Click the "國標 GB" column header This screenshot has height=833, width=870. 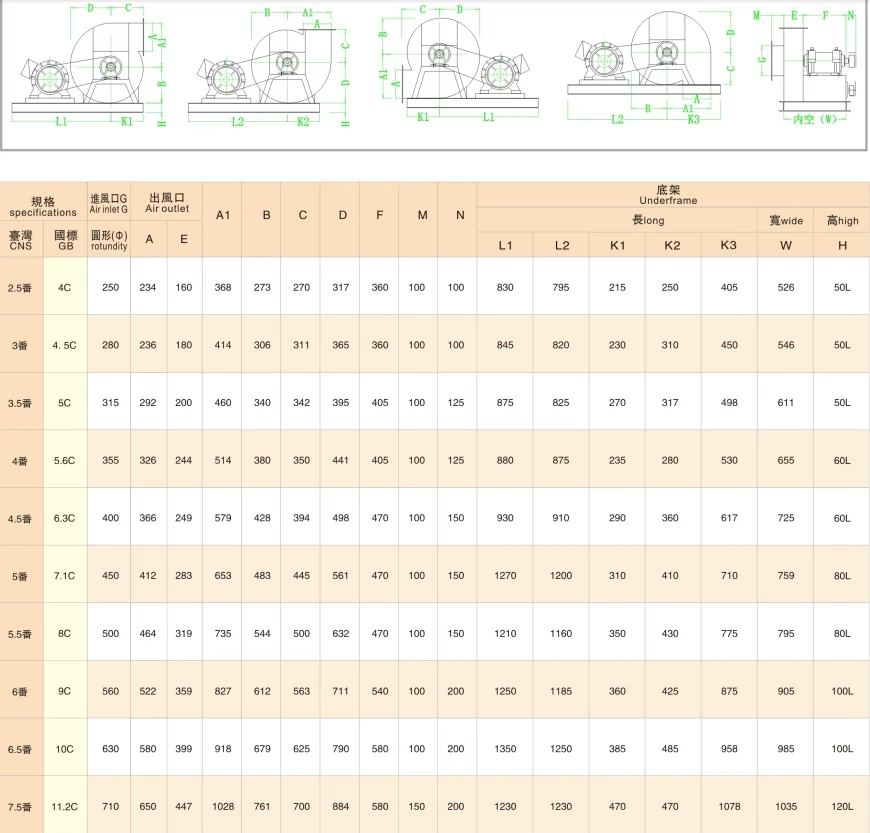(x=65, y=240)
